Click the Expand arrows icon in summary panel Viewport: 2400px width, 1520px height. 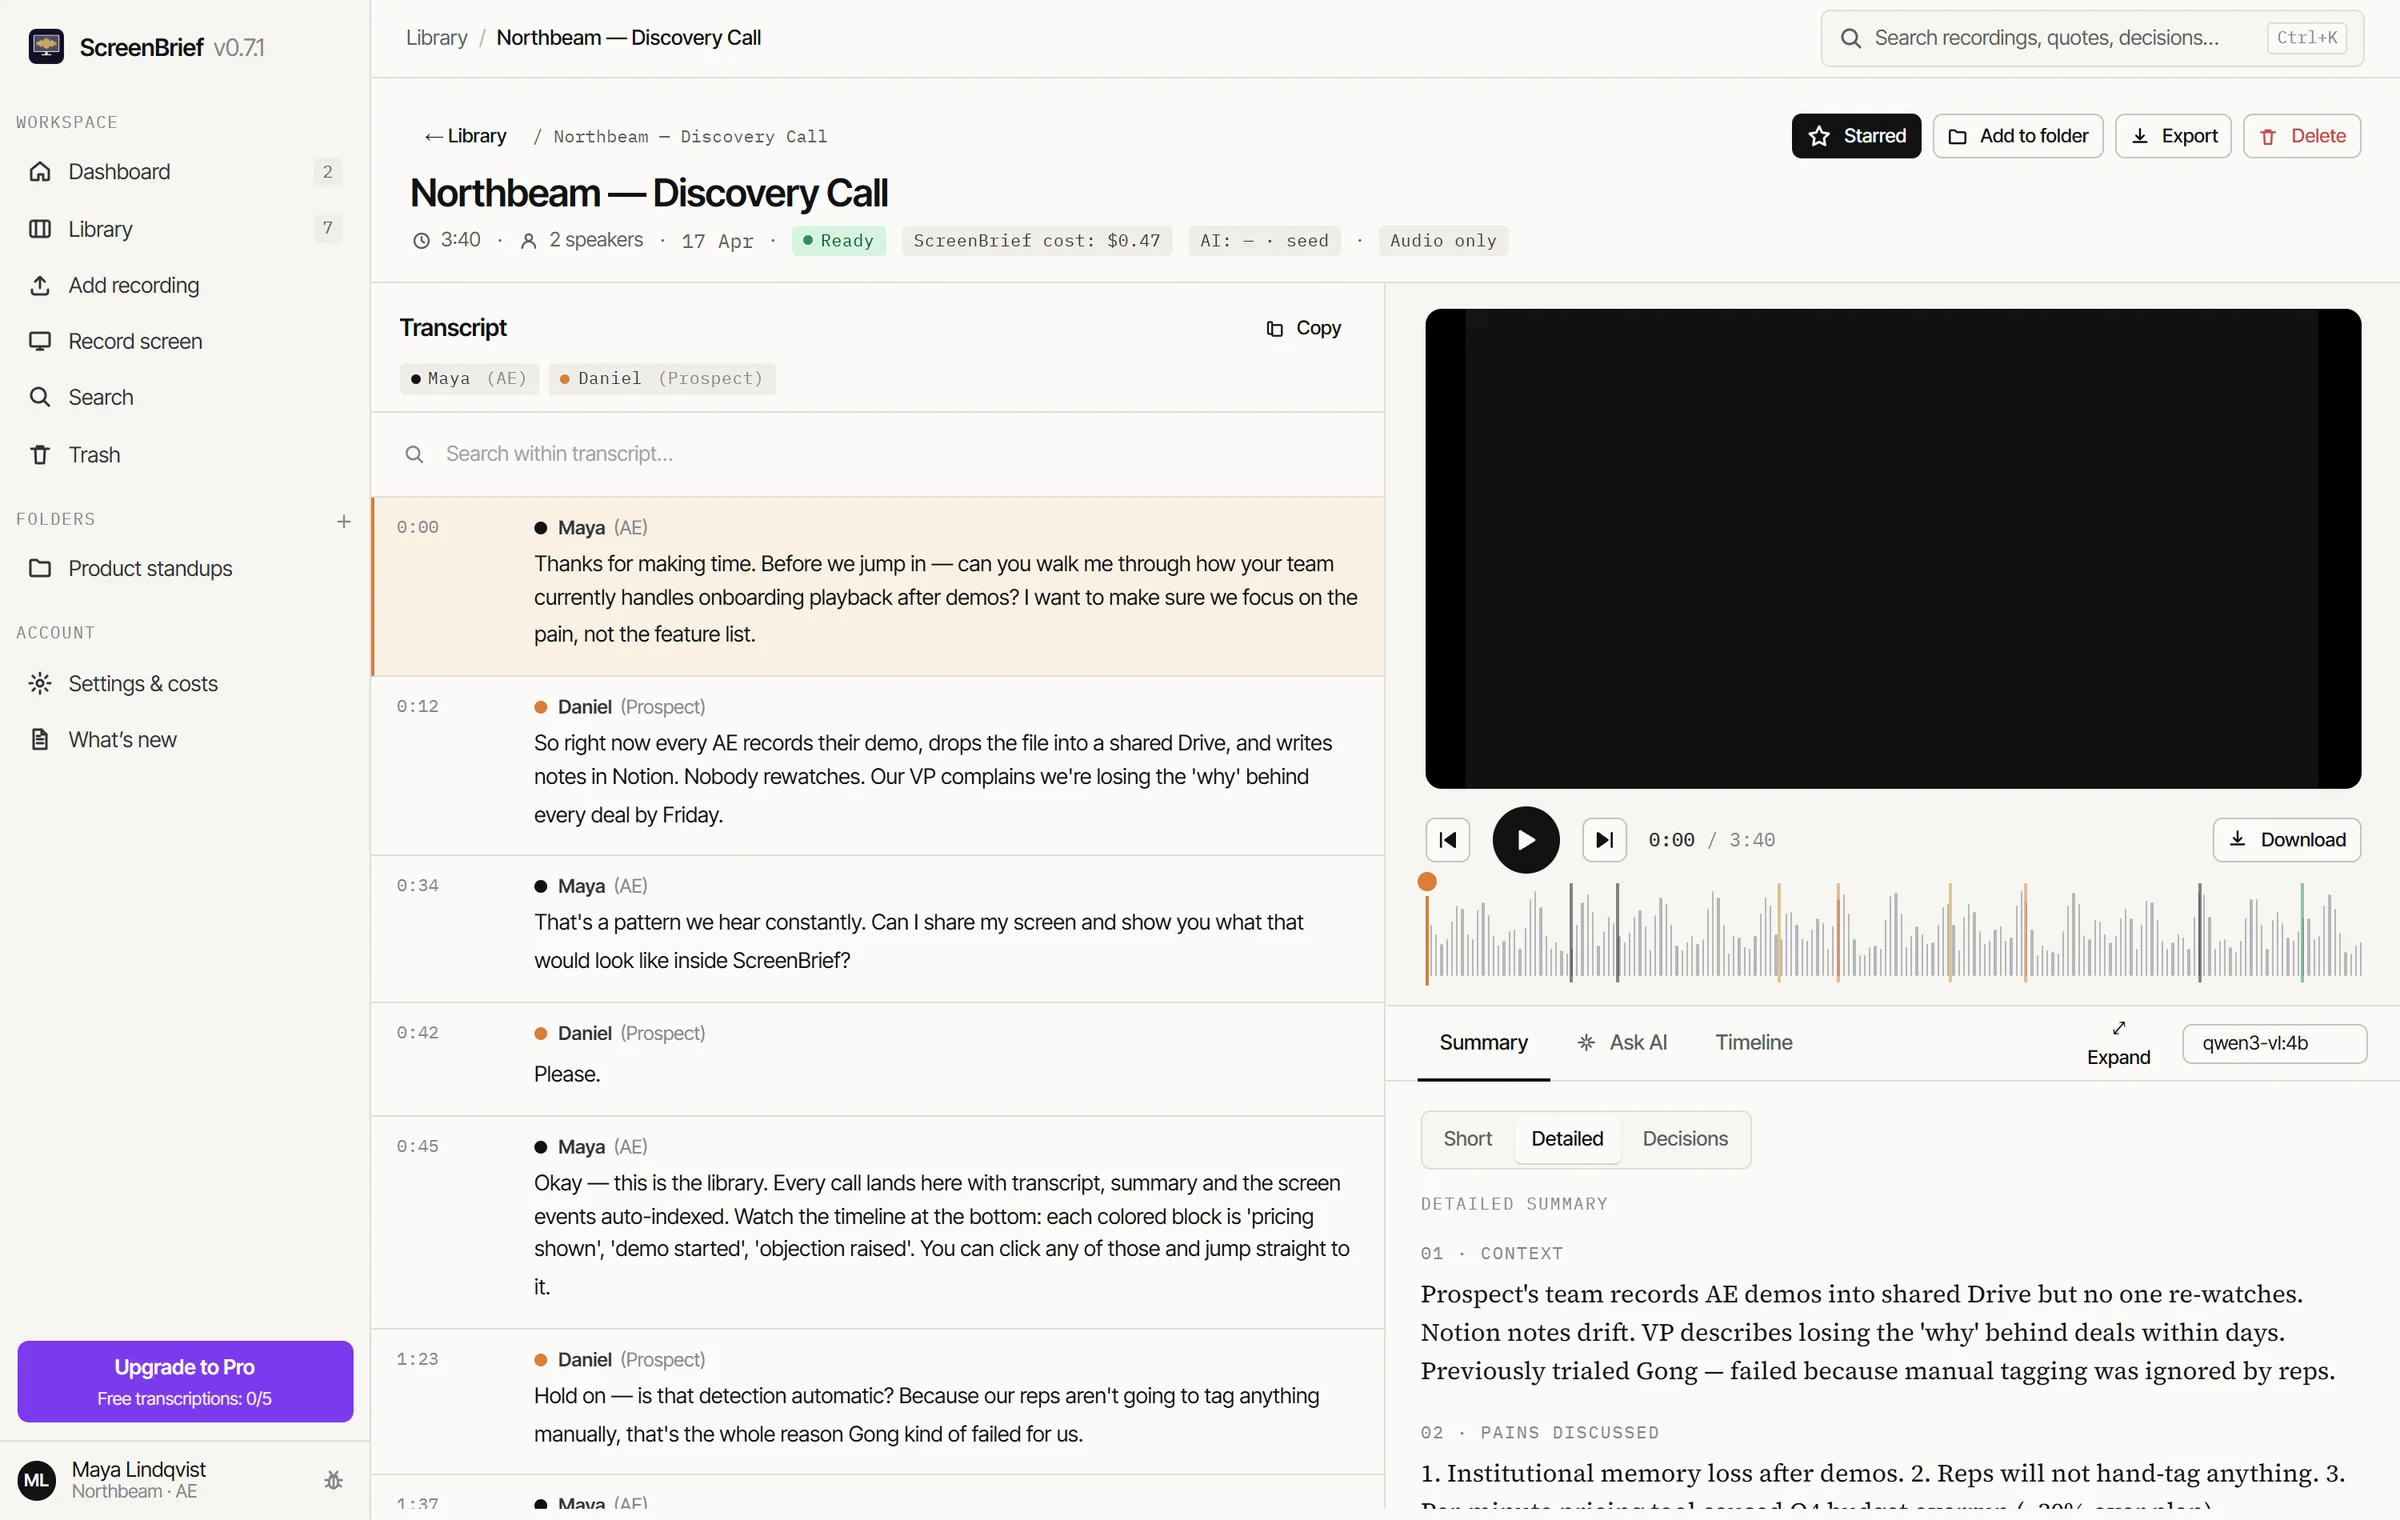tap(2118, 1028)
